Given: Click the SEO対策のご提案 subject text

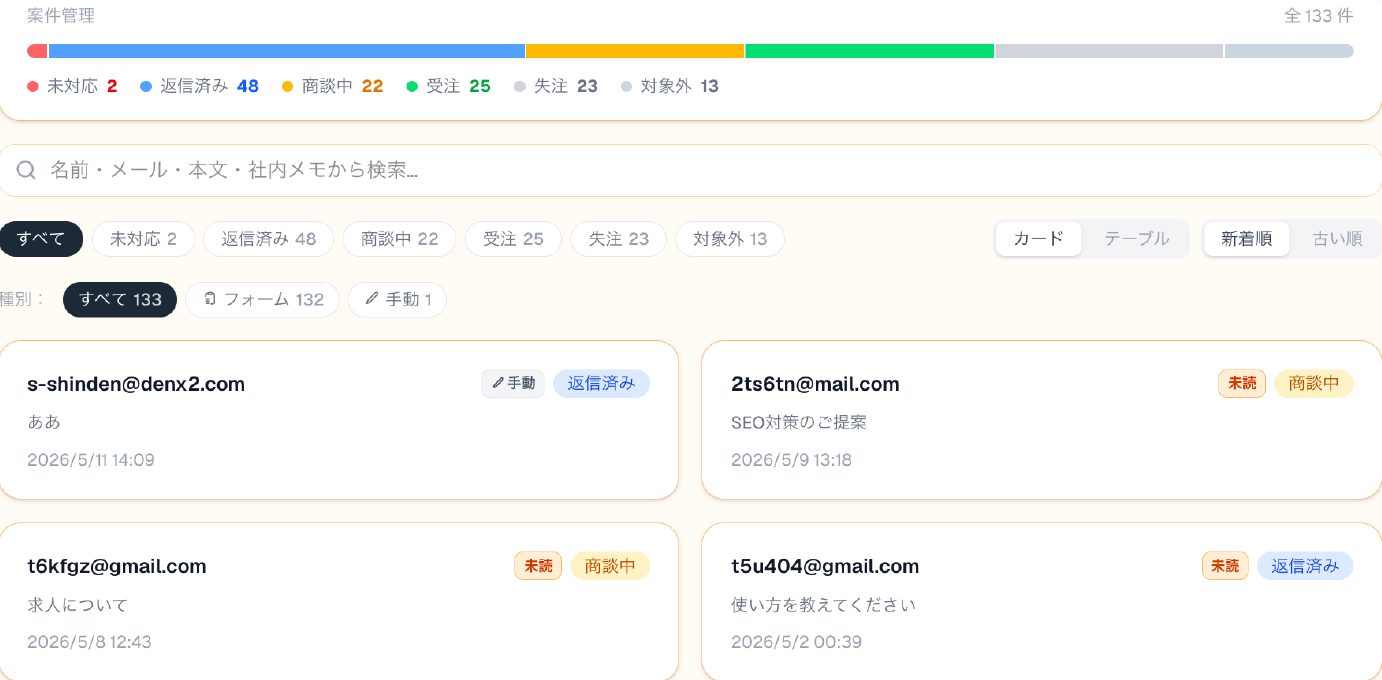Looking at the screenshot, I should tap(799, 422).
